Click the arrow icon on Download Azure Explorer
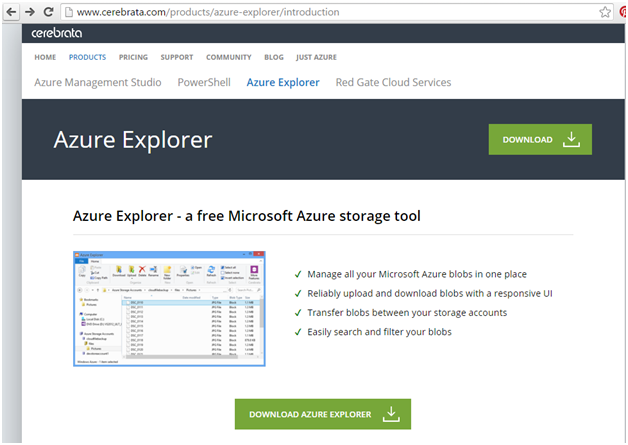Viewport: 628px width, 445px height. click(x=391, y=414)
